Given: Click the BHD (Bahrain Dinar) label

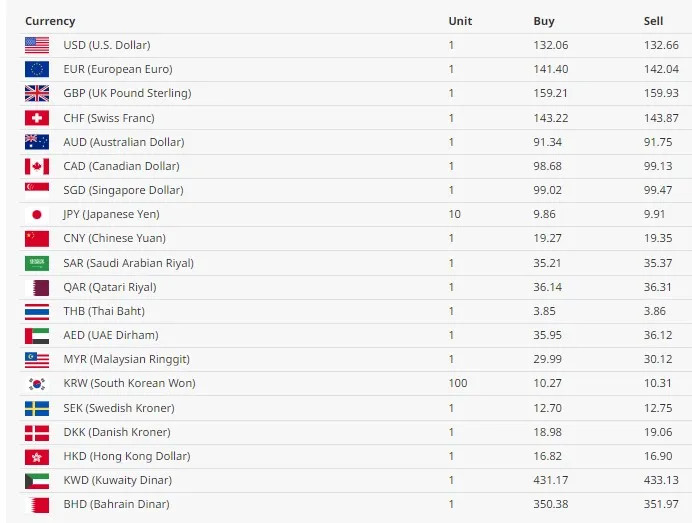Looking at the screenshot, I should (x=117, y=504).
